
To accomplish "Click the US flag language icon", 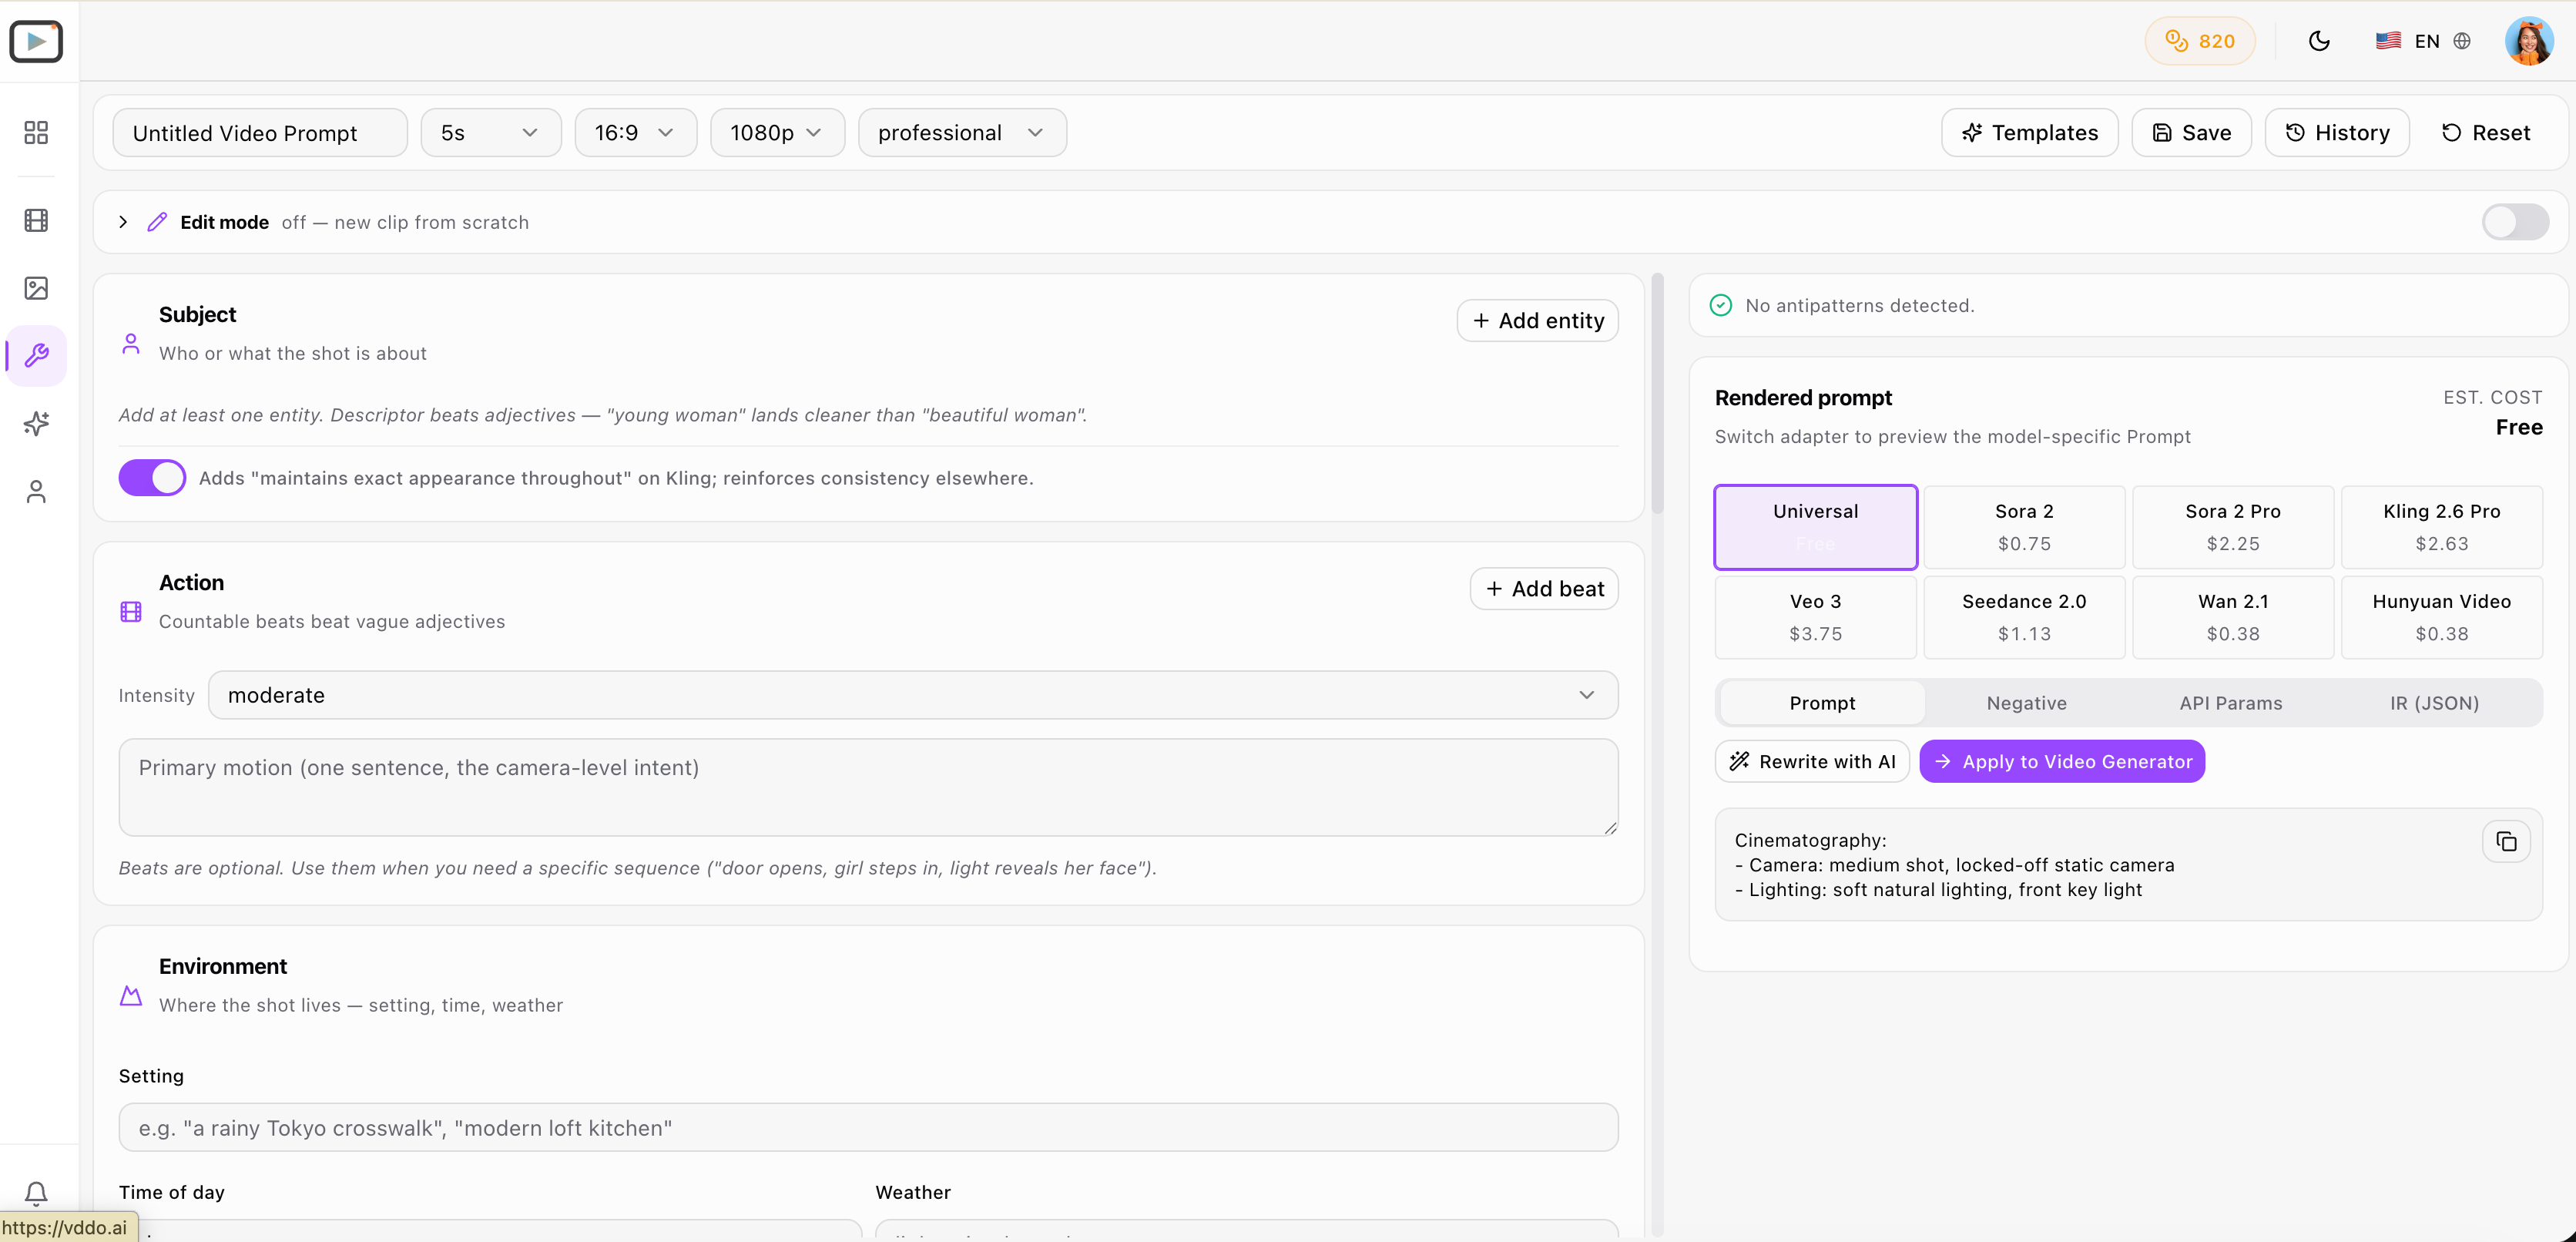I will (x=2388, y=41).
